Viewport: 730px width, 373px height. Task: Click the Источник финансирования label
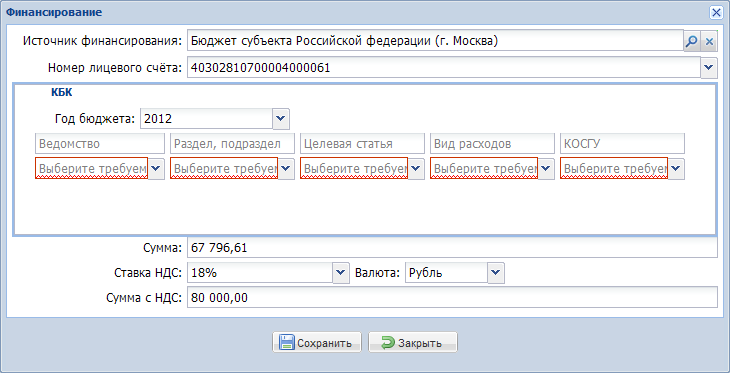102,41
